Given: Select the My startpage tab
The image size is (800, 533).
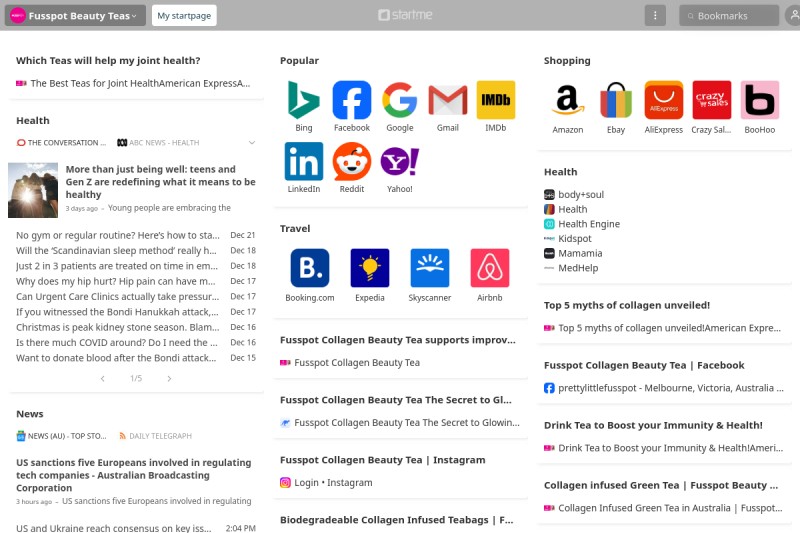Looking at the screenshot, I should [x=184, y=15].
